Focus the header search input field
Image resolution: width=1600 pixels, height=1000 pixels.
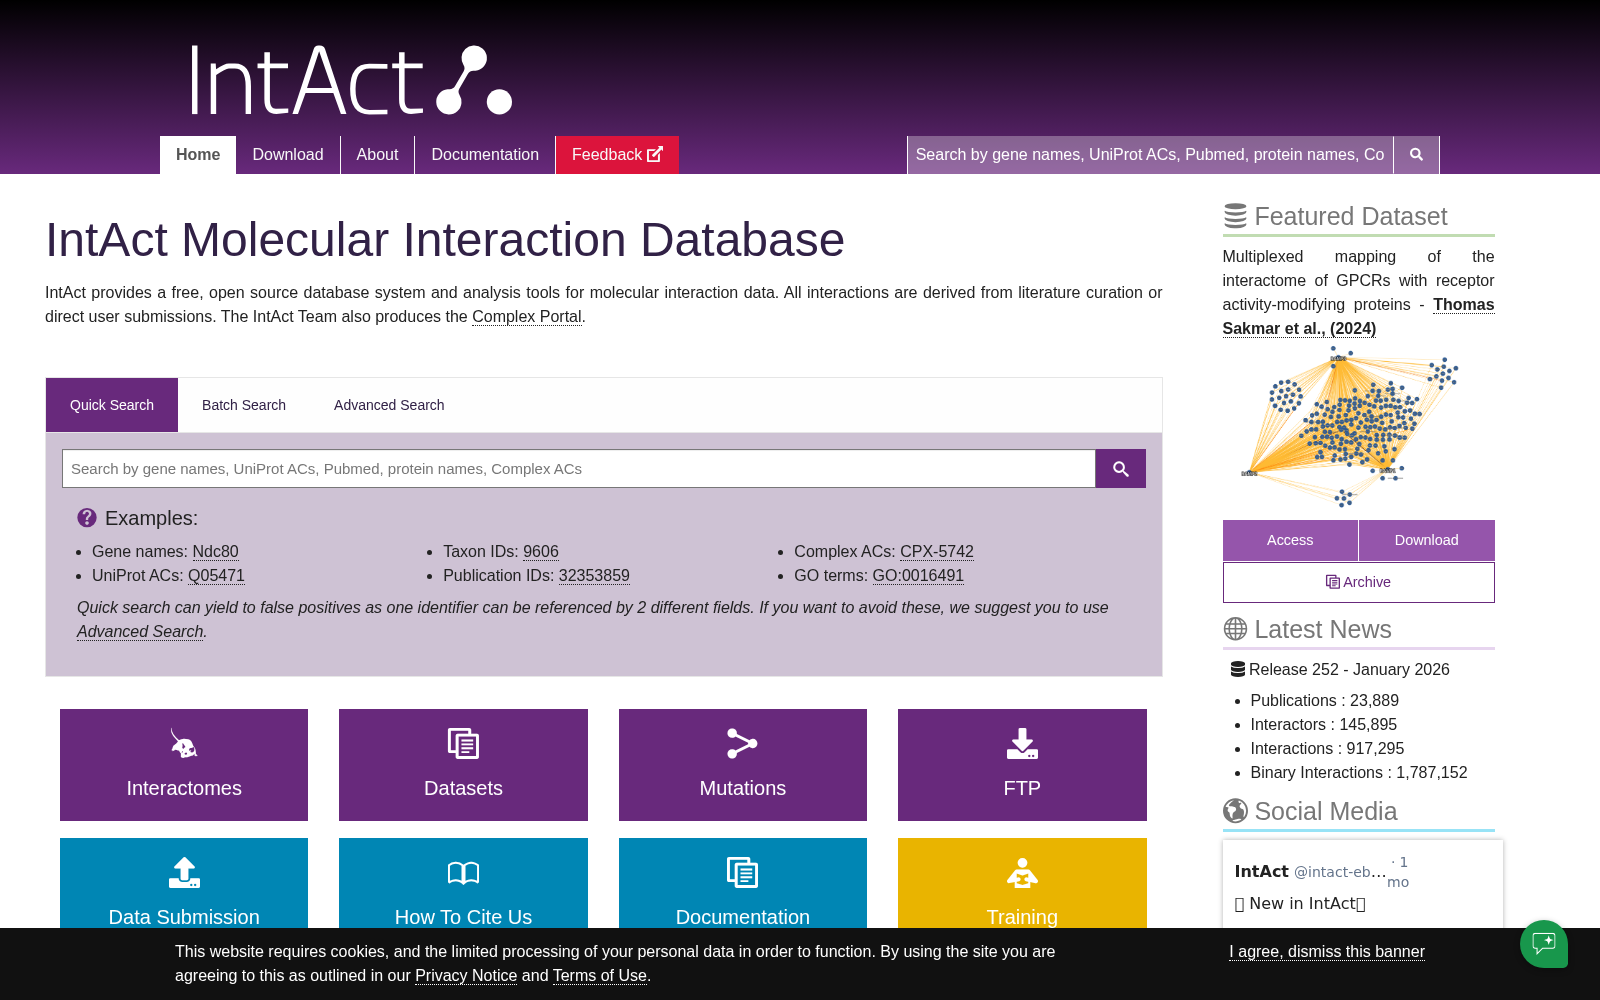pyautogui.click(x=1150, y=155)
